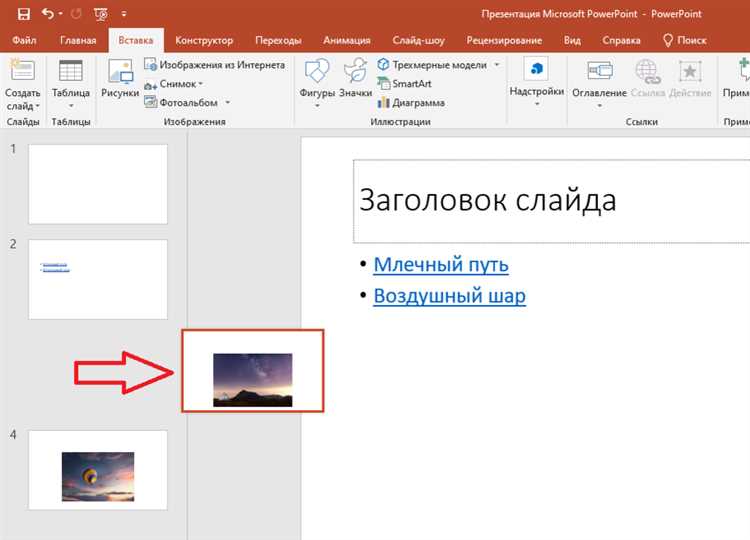Click the Действие star icon
The width and height of the screenshot is (750, 540).
pos(690,72)
